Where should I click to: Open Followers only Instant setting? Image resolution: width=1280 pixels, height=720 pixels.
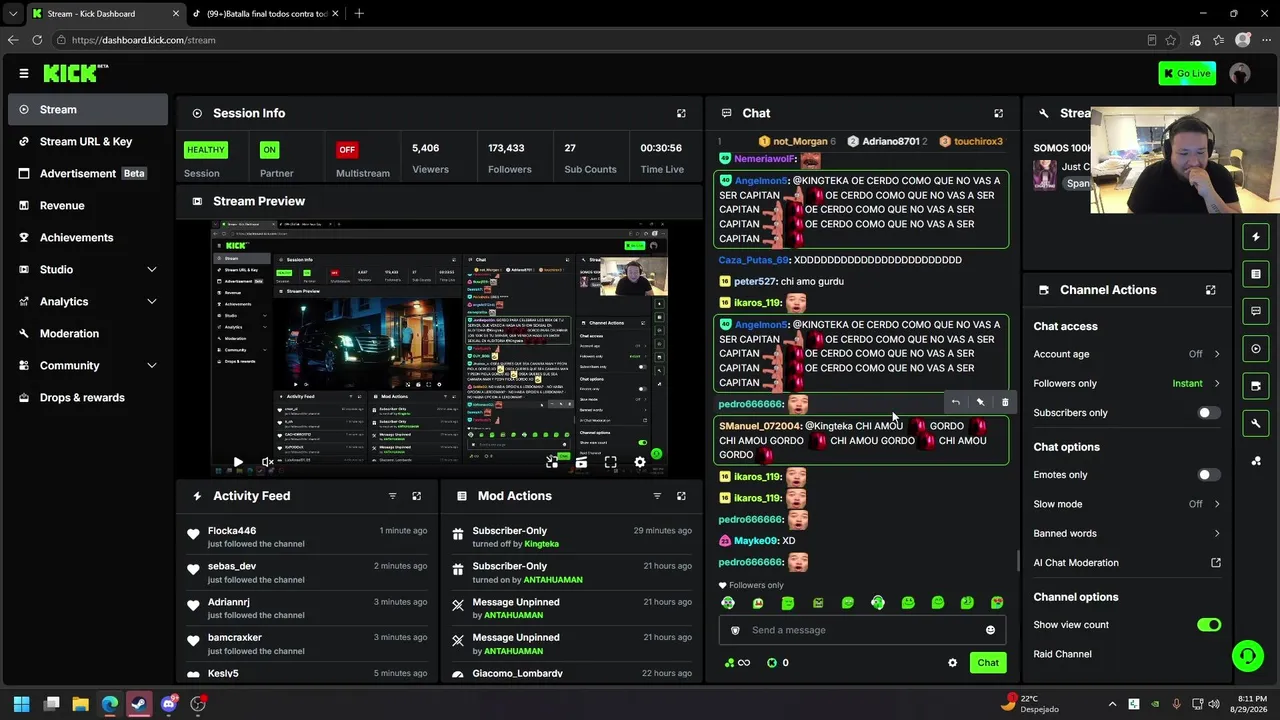(1127, 383)
